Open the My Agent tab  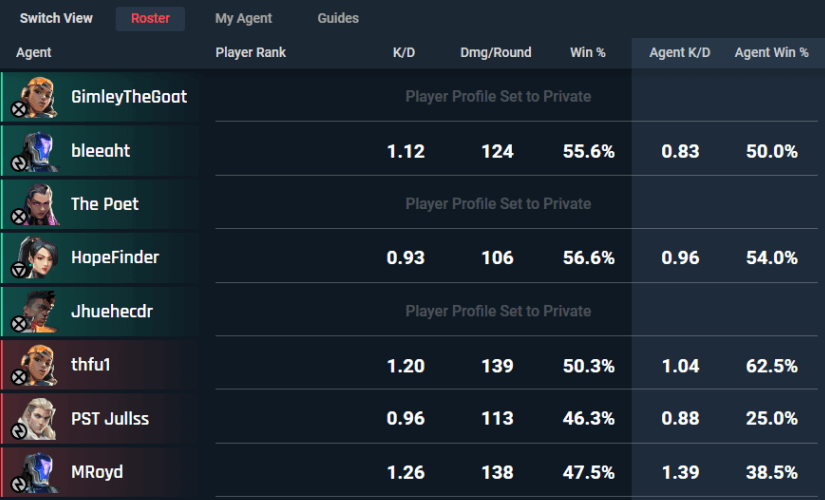(x=244, y=18)
